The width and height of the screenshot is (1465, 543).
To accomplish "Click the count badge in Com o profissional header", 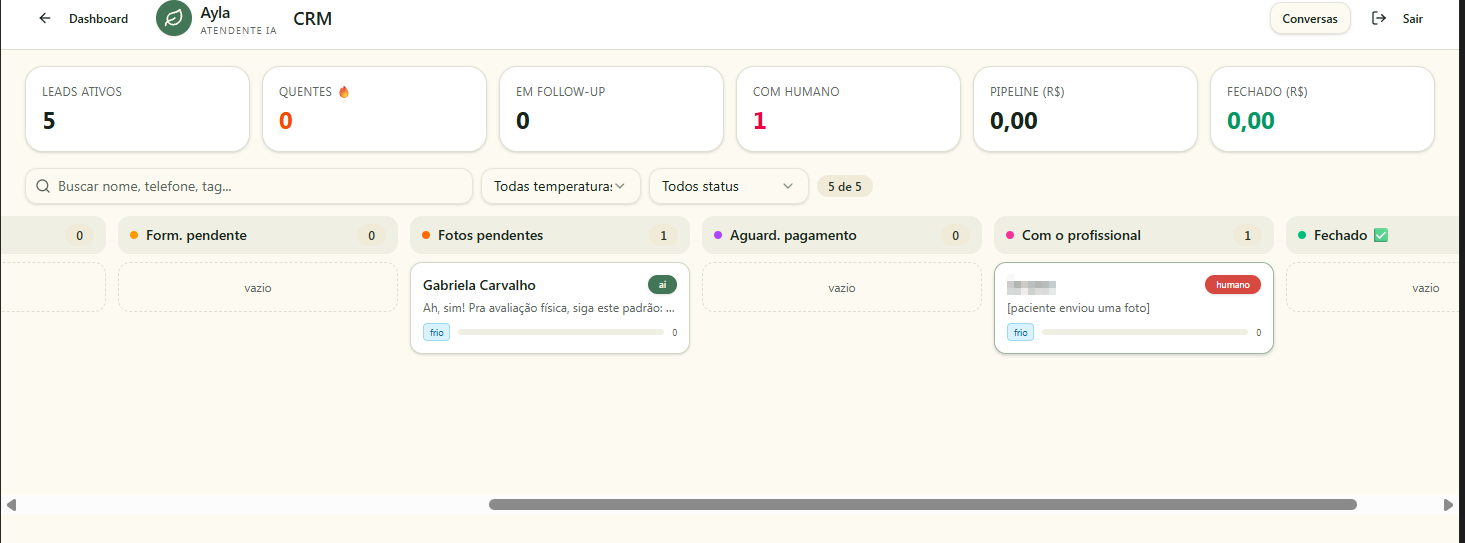I will tap(1247, 235).
